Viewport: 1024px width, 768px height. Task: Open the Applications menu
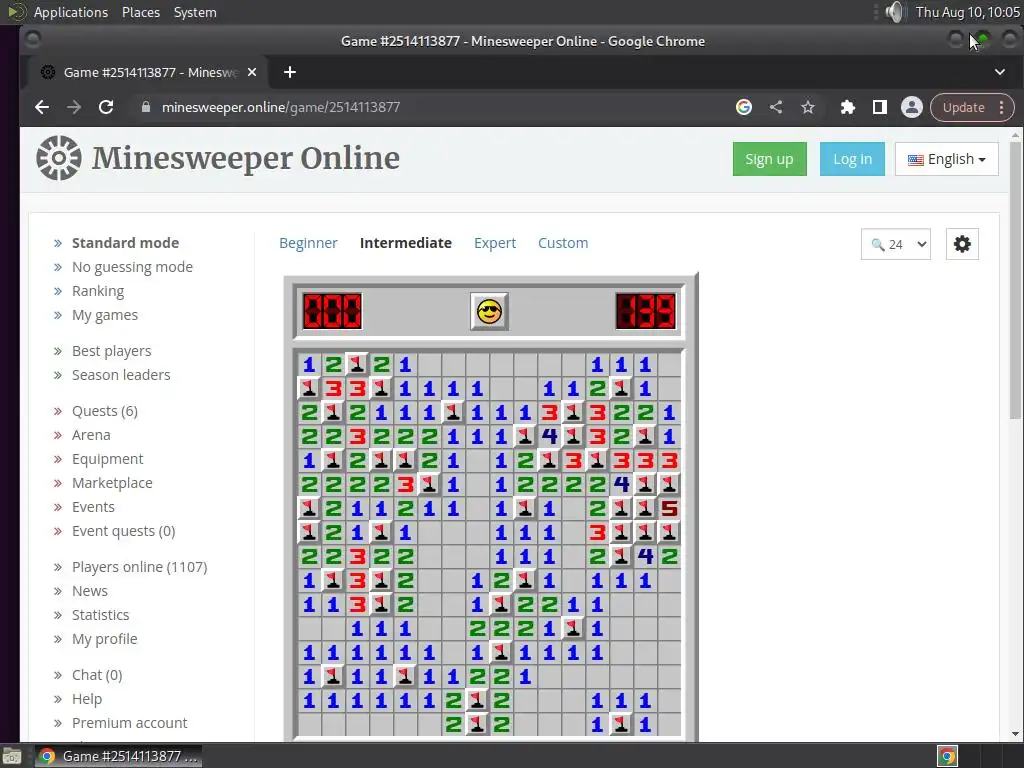tap(71, 12)
